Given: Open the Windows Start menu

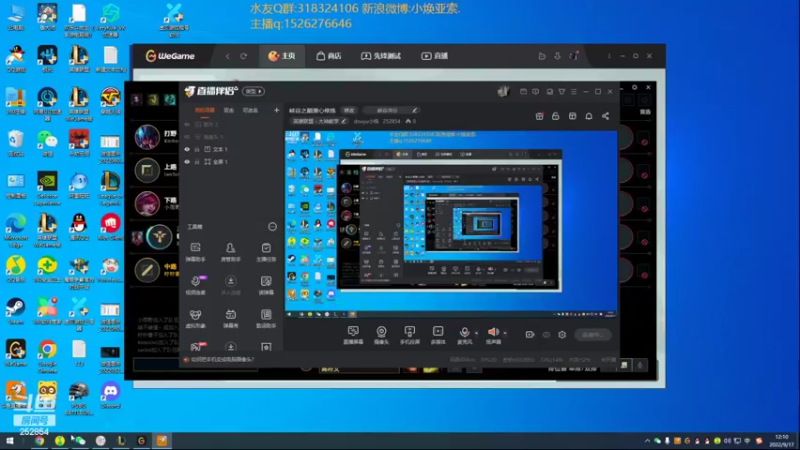Looking at the screenshot, I should click(9, 441).
